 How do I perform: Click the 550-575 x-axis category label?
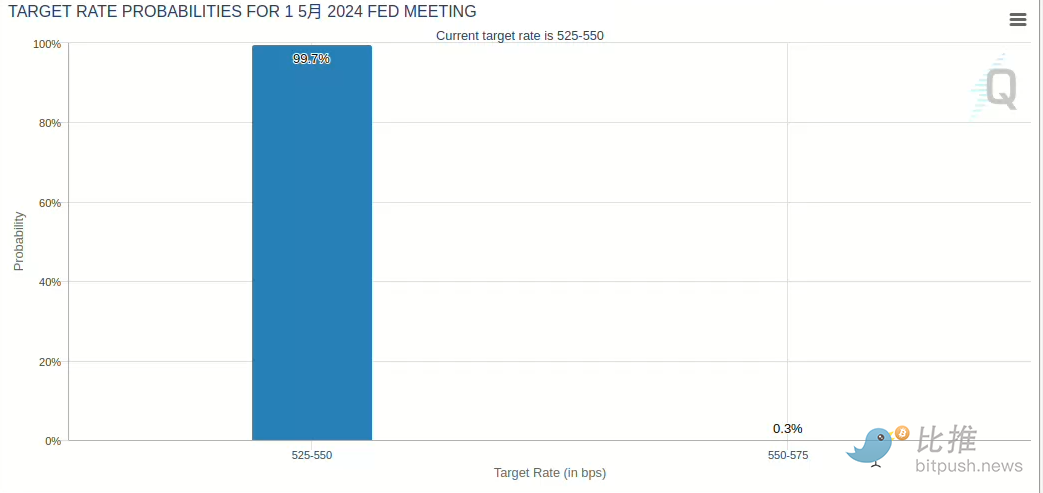(788, 455)
